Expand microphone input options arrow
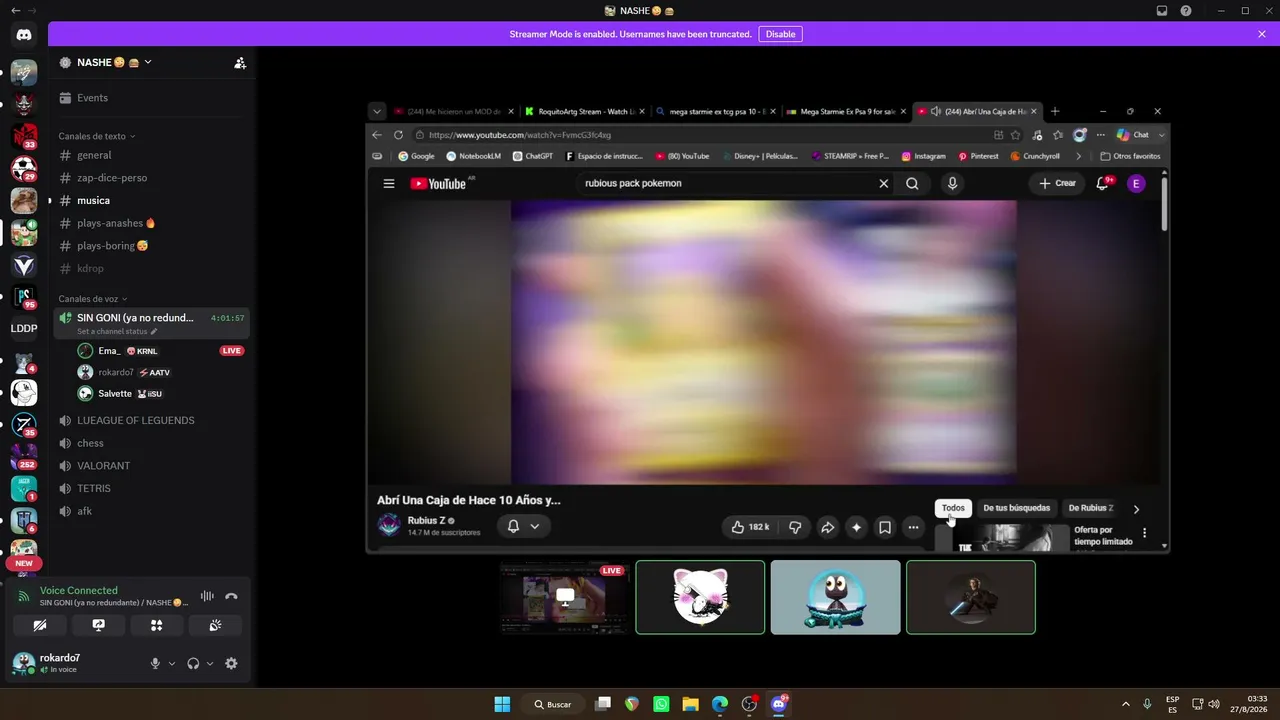 click(x=172, y=664)
